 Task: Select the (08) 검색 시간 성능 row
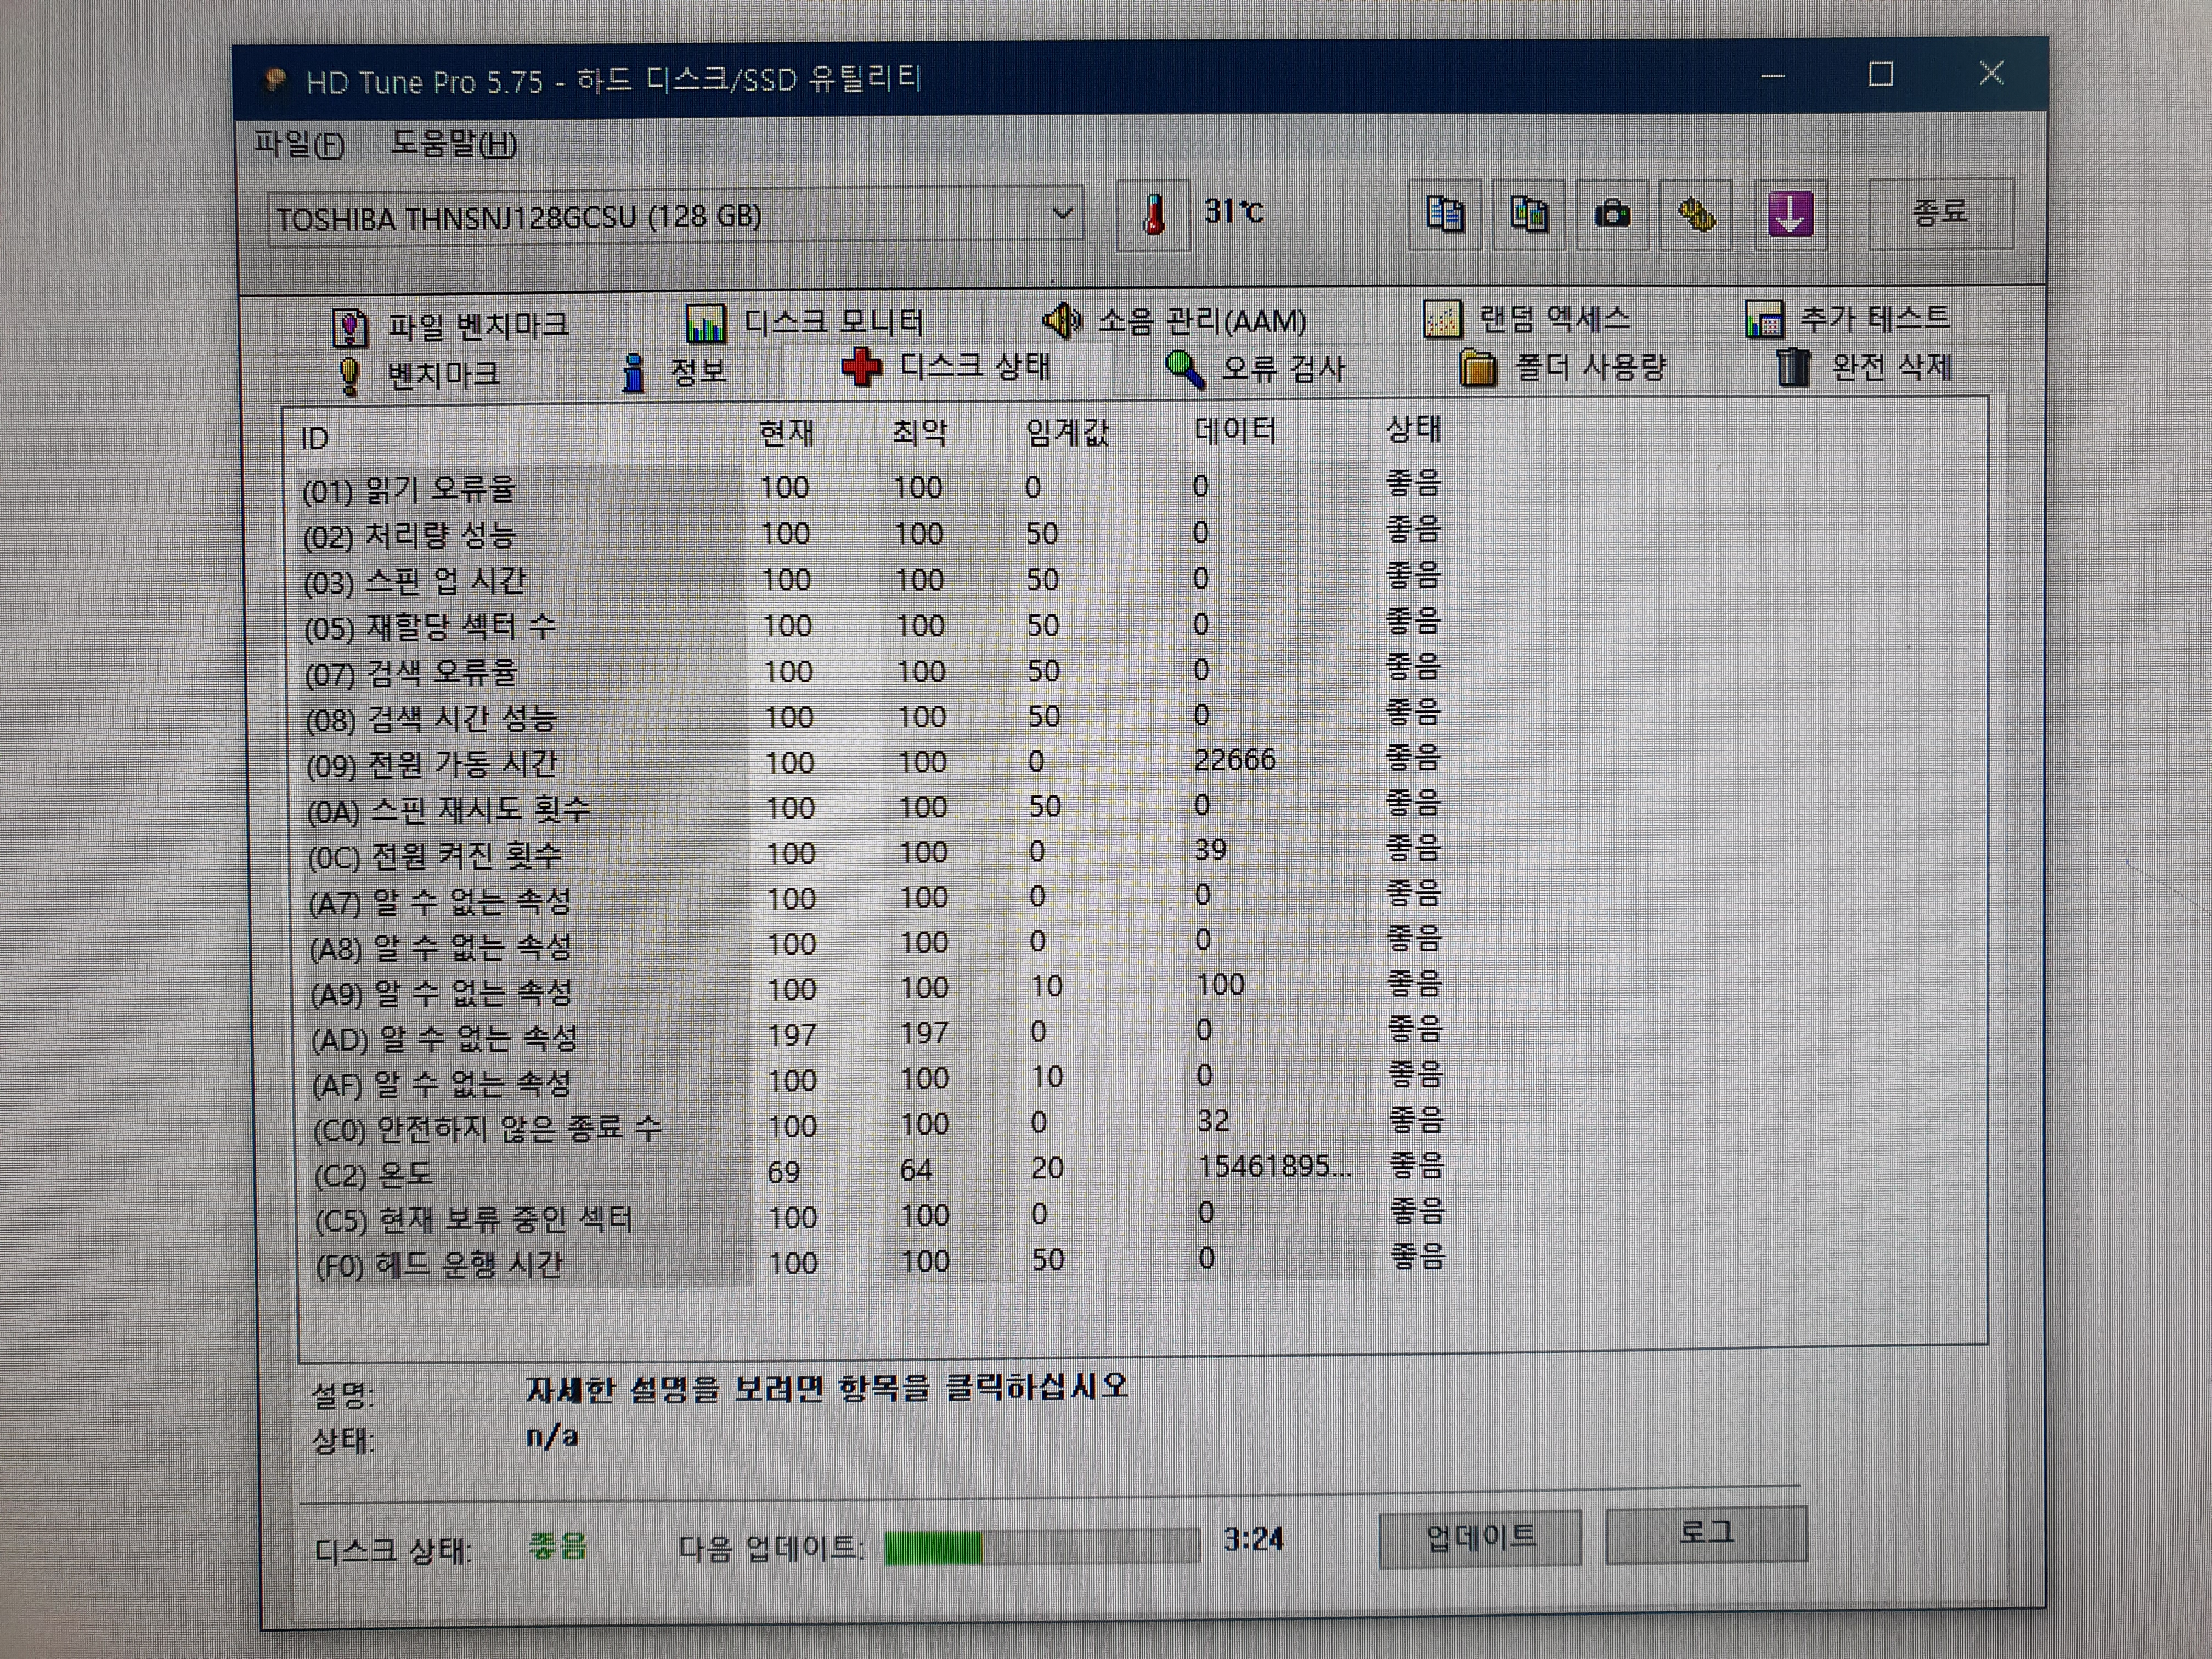tap(873, 717)
